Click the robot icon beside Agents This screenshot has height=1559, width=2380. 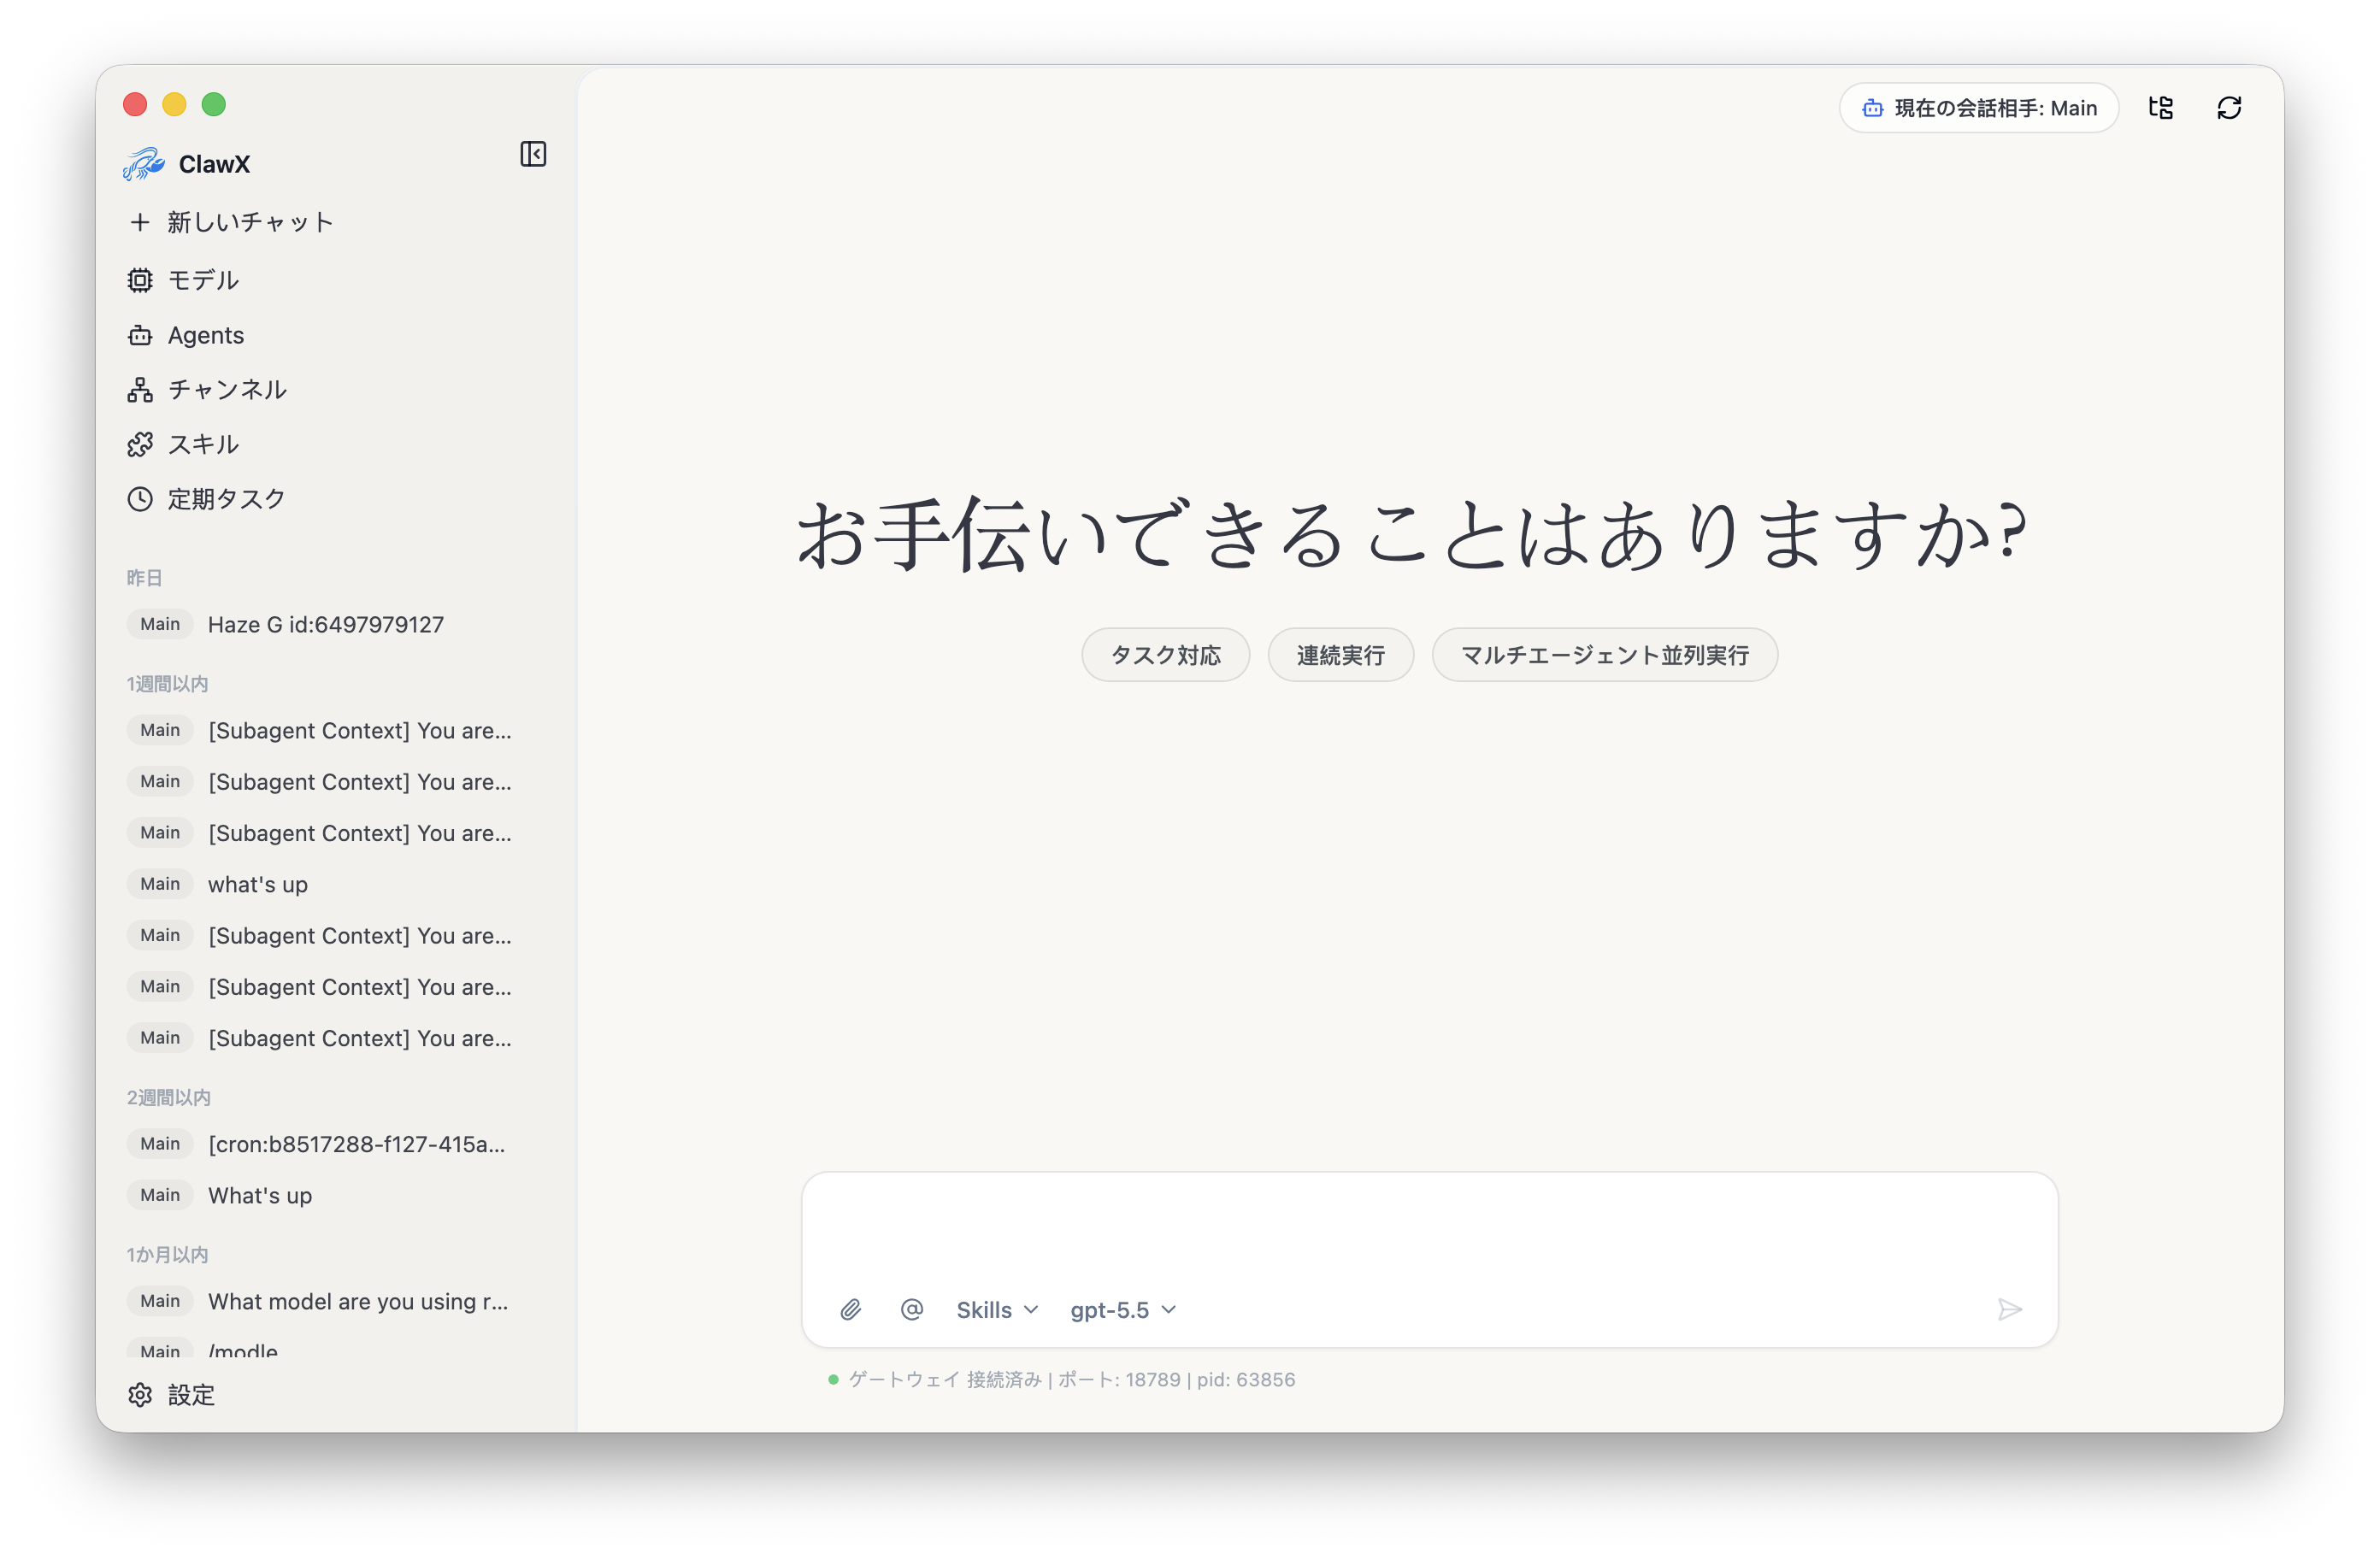coord(140,335)
